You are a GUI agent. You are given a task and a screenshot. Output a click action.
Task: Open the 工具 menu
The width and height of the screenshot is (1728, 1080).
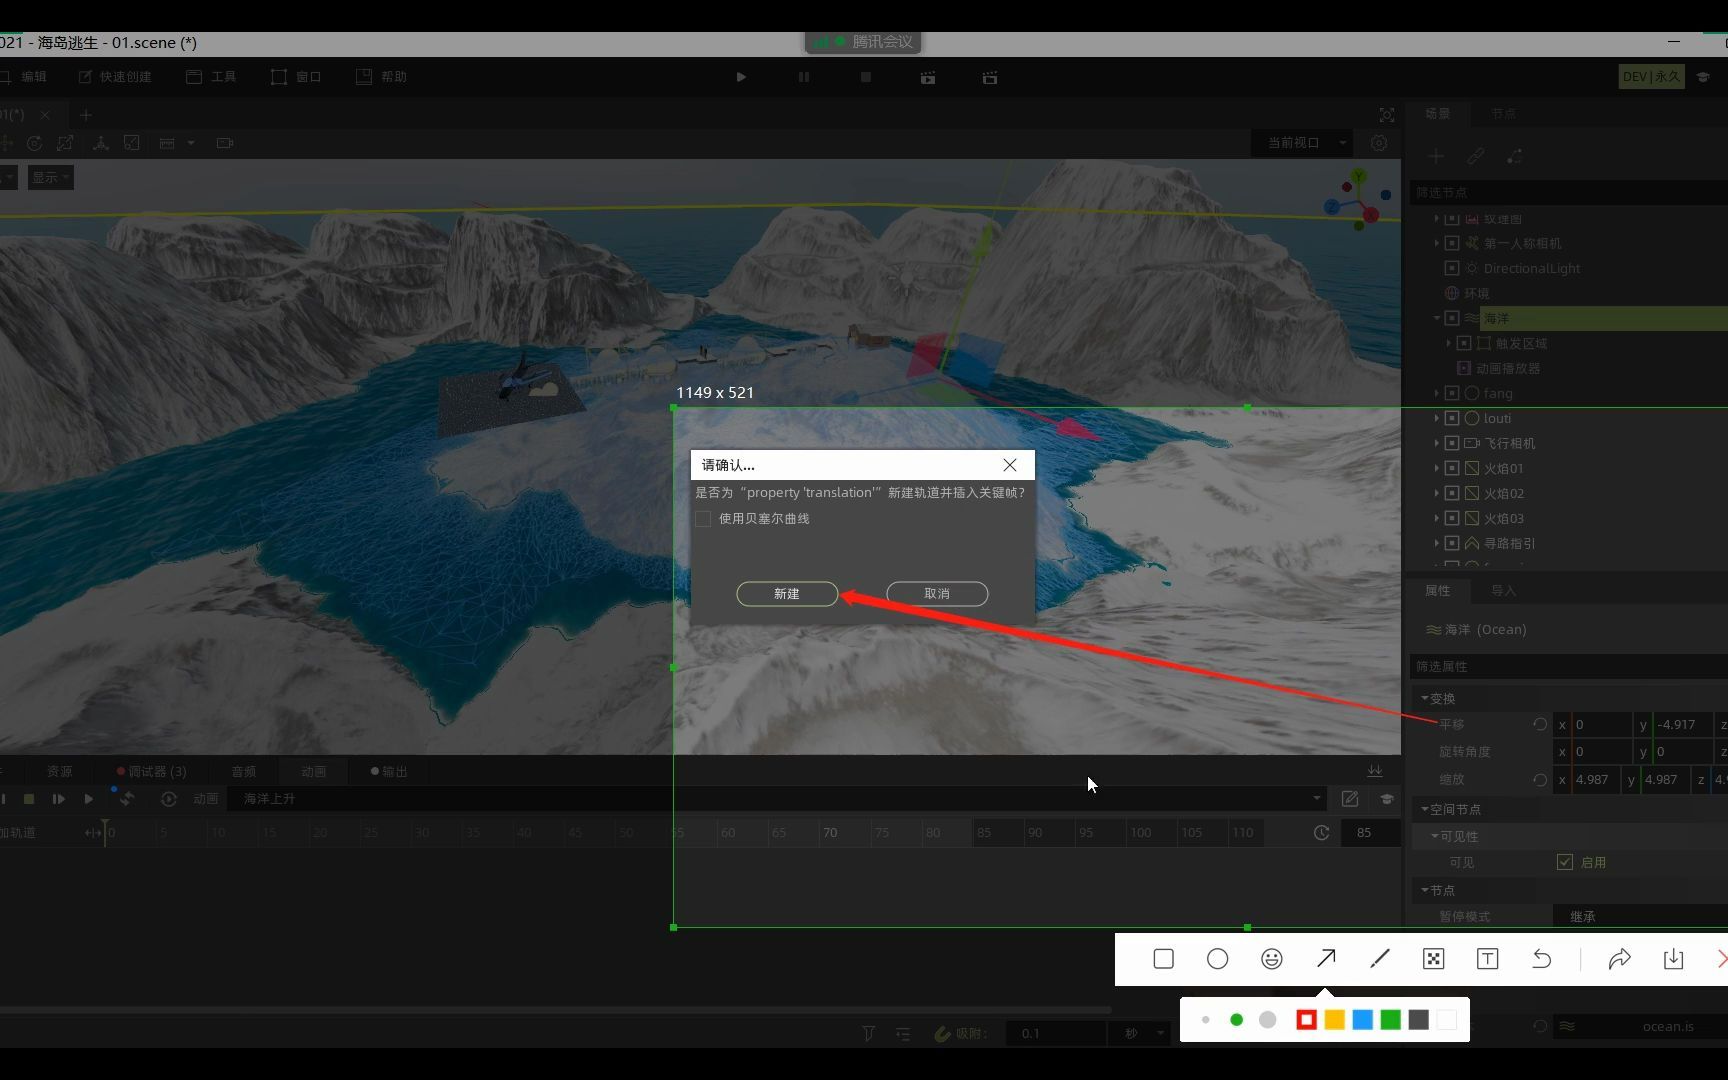pos(211,77)
